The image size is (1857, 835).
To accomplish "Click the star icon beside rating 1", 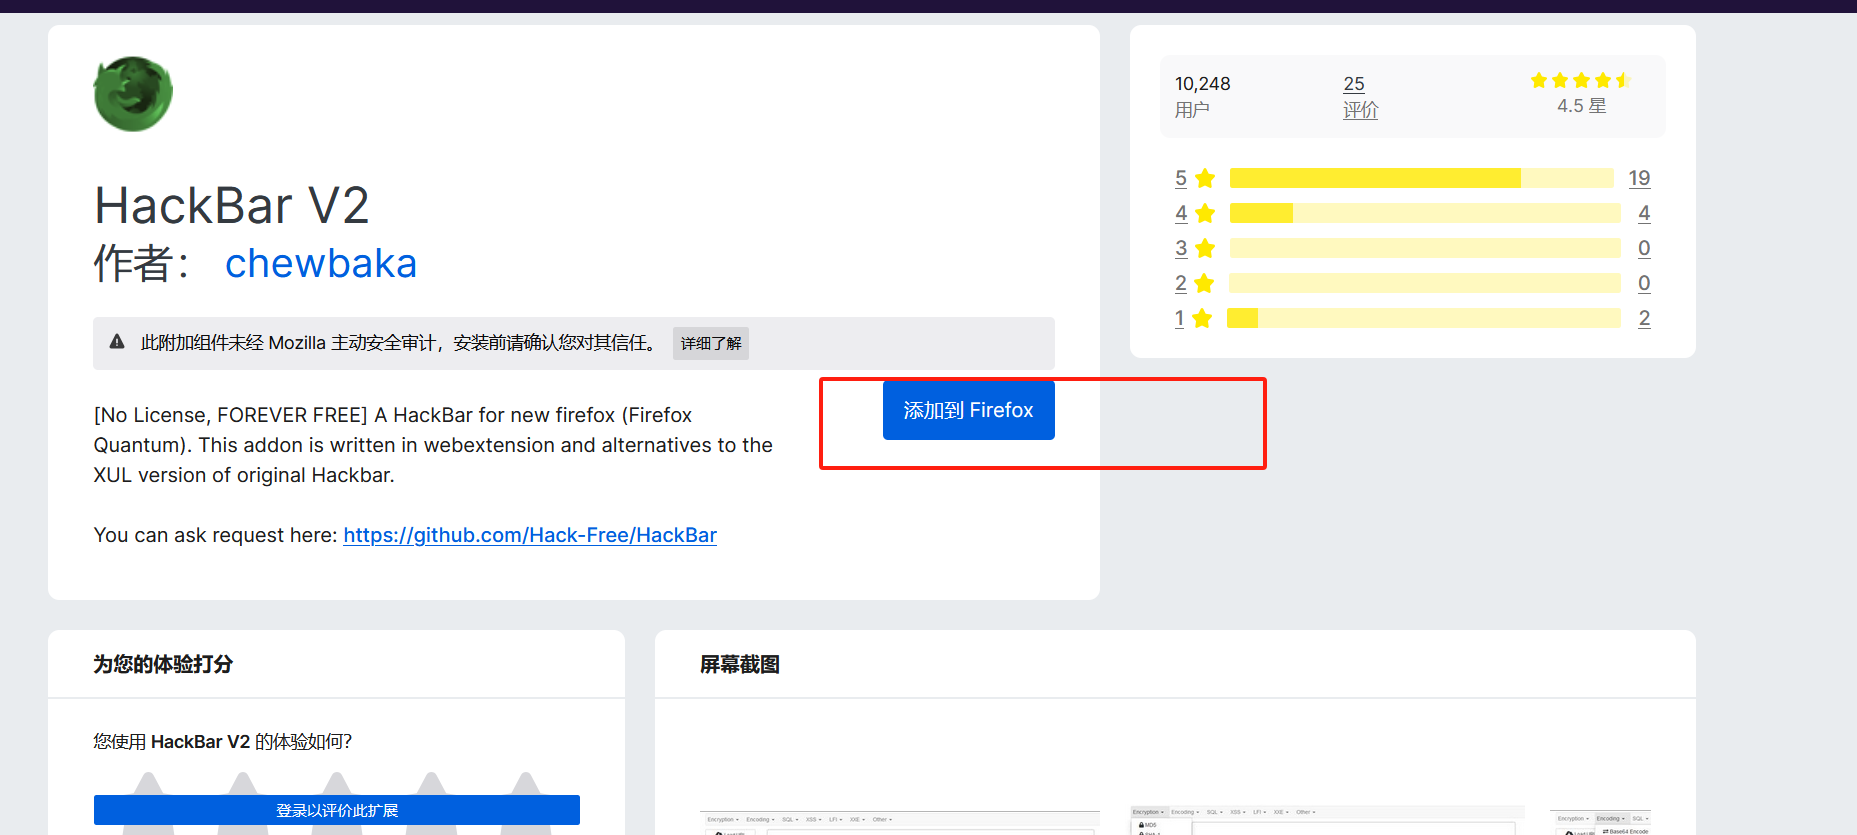I will pyautogui.click(x=1202, y=318).
